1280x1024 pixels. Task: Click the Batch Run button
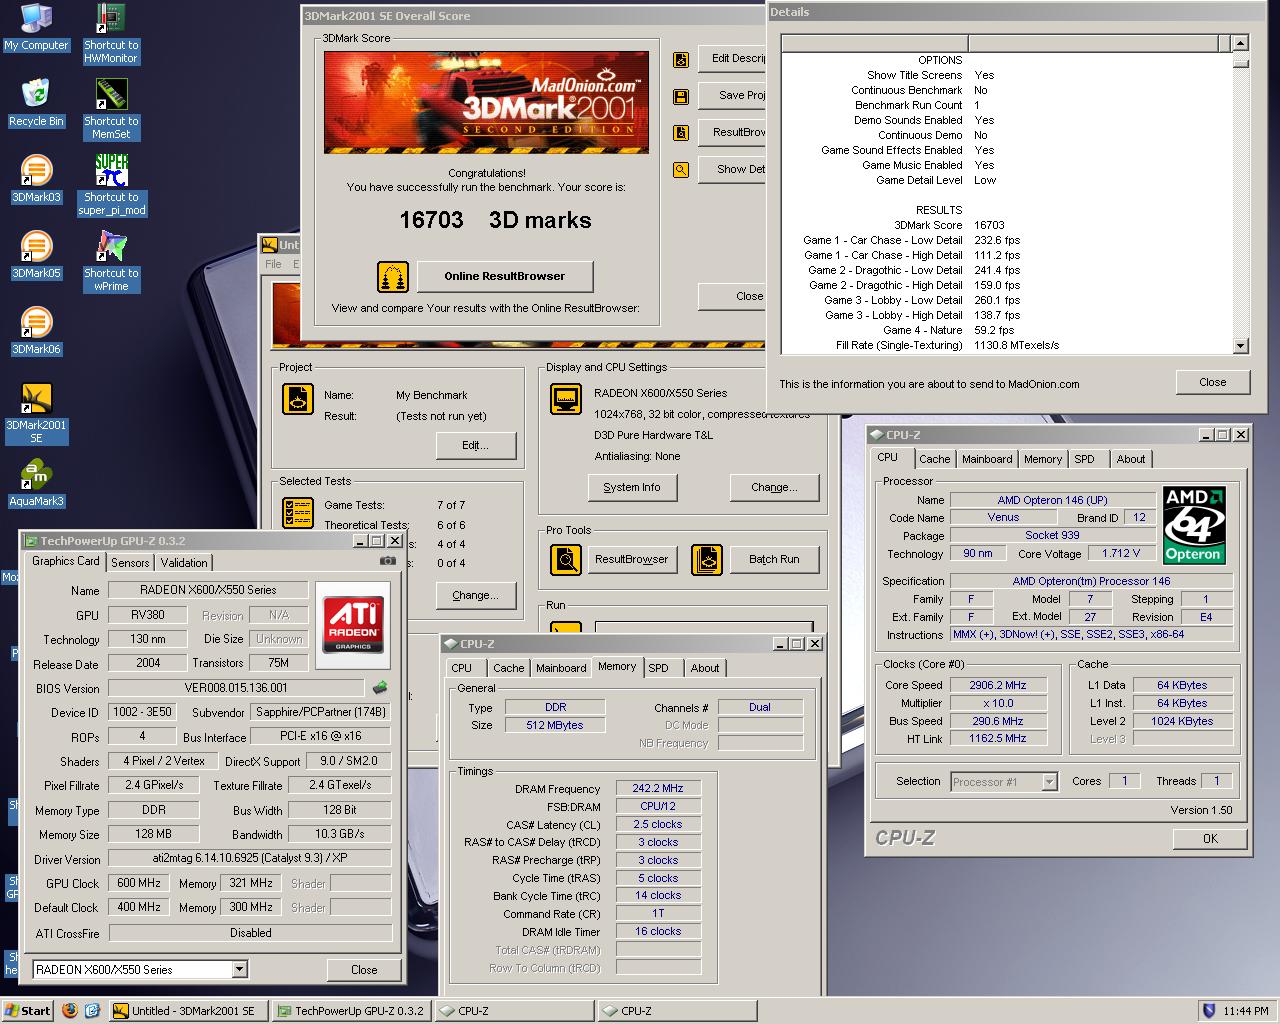pos(774,559)
